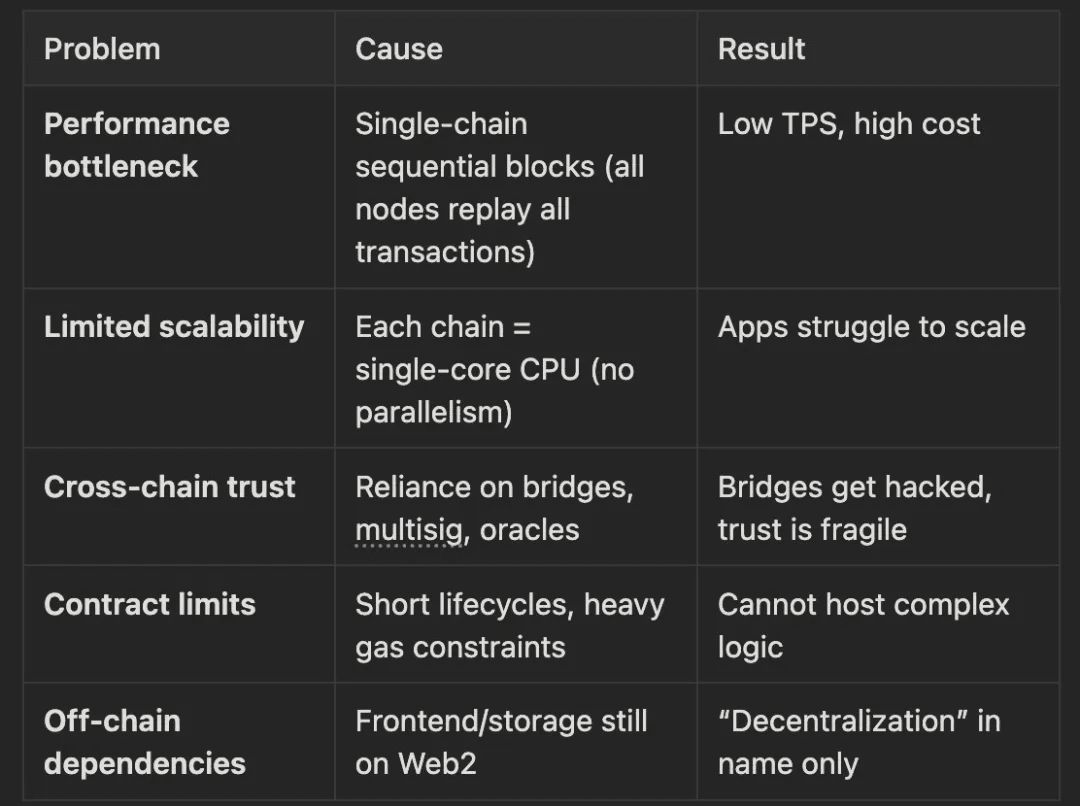Click the dotted-underlined word "multisig"

(409, 530)
